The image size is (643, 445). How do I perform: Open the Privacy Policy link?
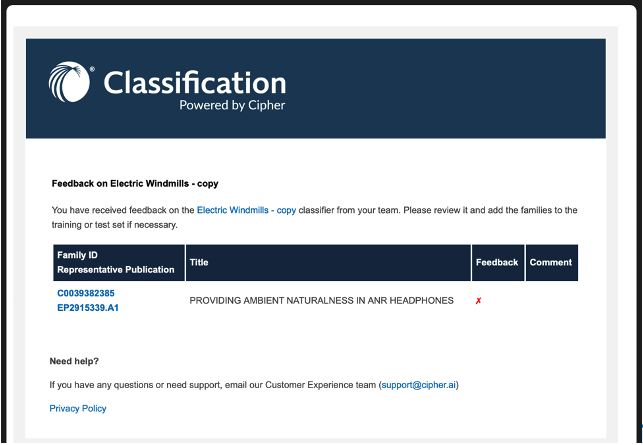tap(78, 408)
